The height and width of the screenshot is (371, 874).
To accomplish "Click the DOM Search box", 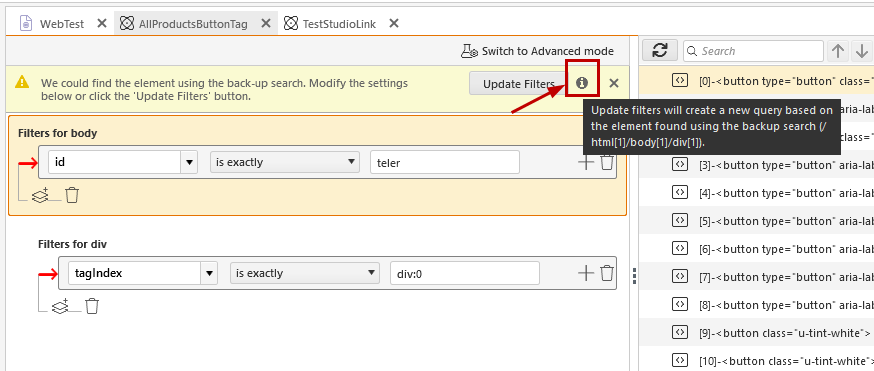I will pyautogui.click(x=753, y=51).
